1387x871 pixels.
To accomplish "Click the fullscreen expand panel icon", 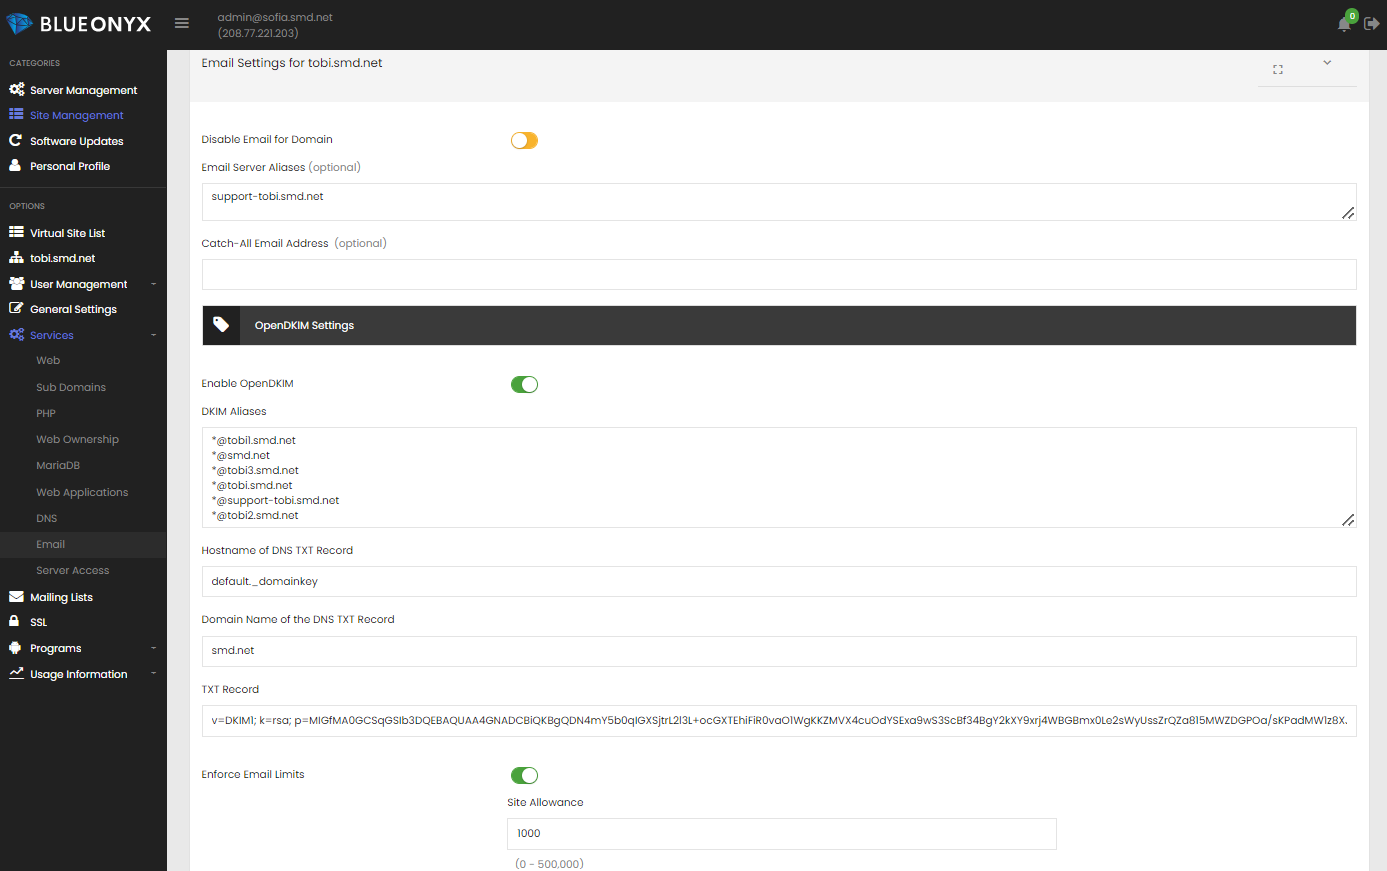I will tap(1278, 69).
